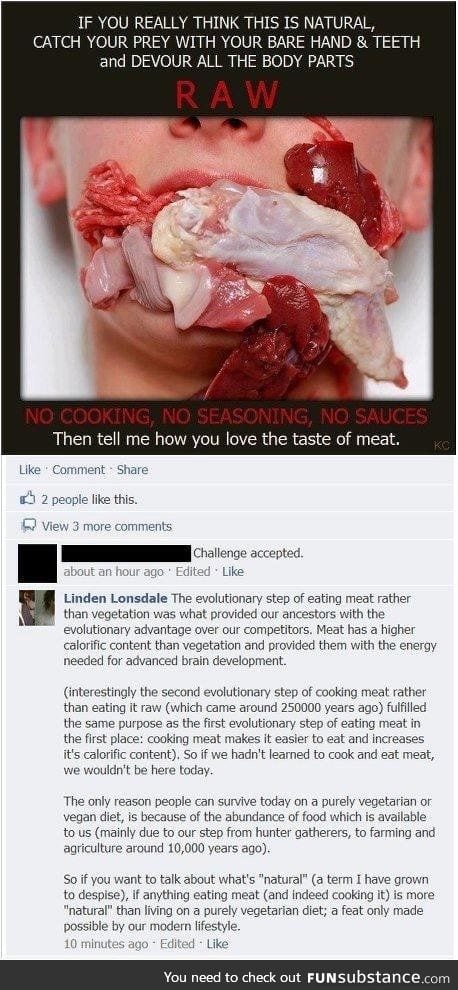Click Comment under the post
The image size is (458, 990).
(78, 470)
